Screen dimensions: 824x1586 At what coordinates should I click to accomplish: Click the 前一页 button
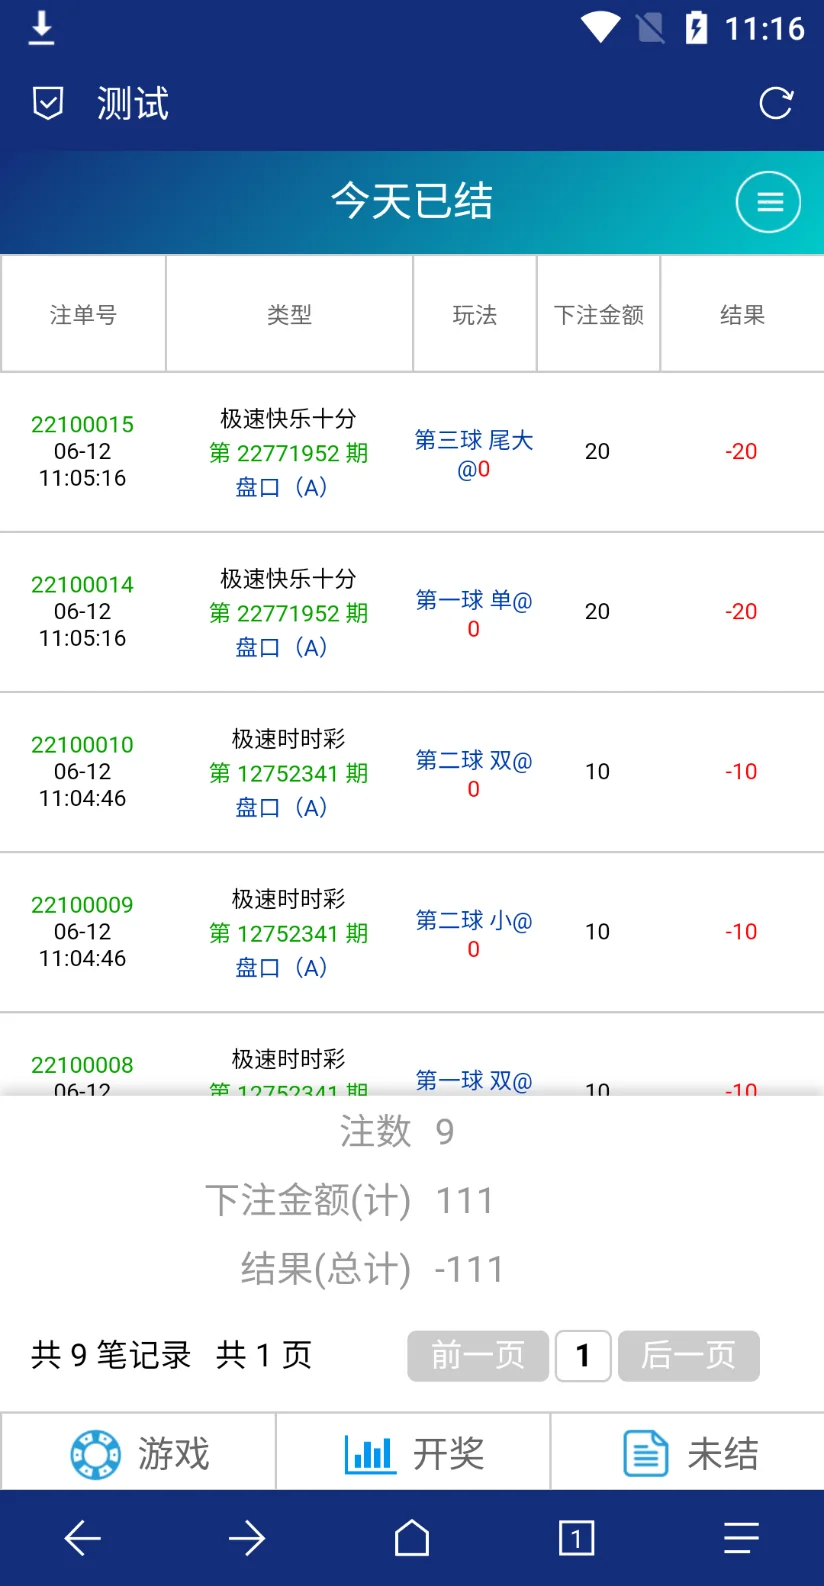click(x=478, y=1355)
